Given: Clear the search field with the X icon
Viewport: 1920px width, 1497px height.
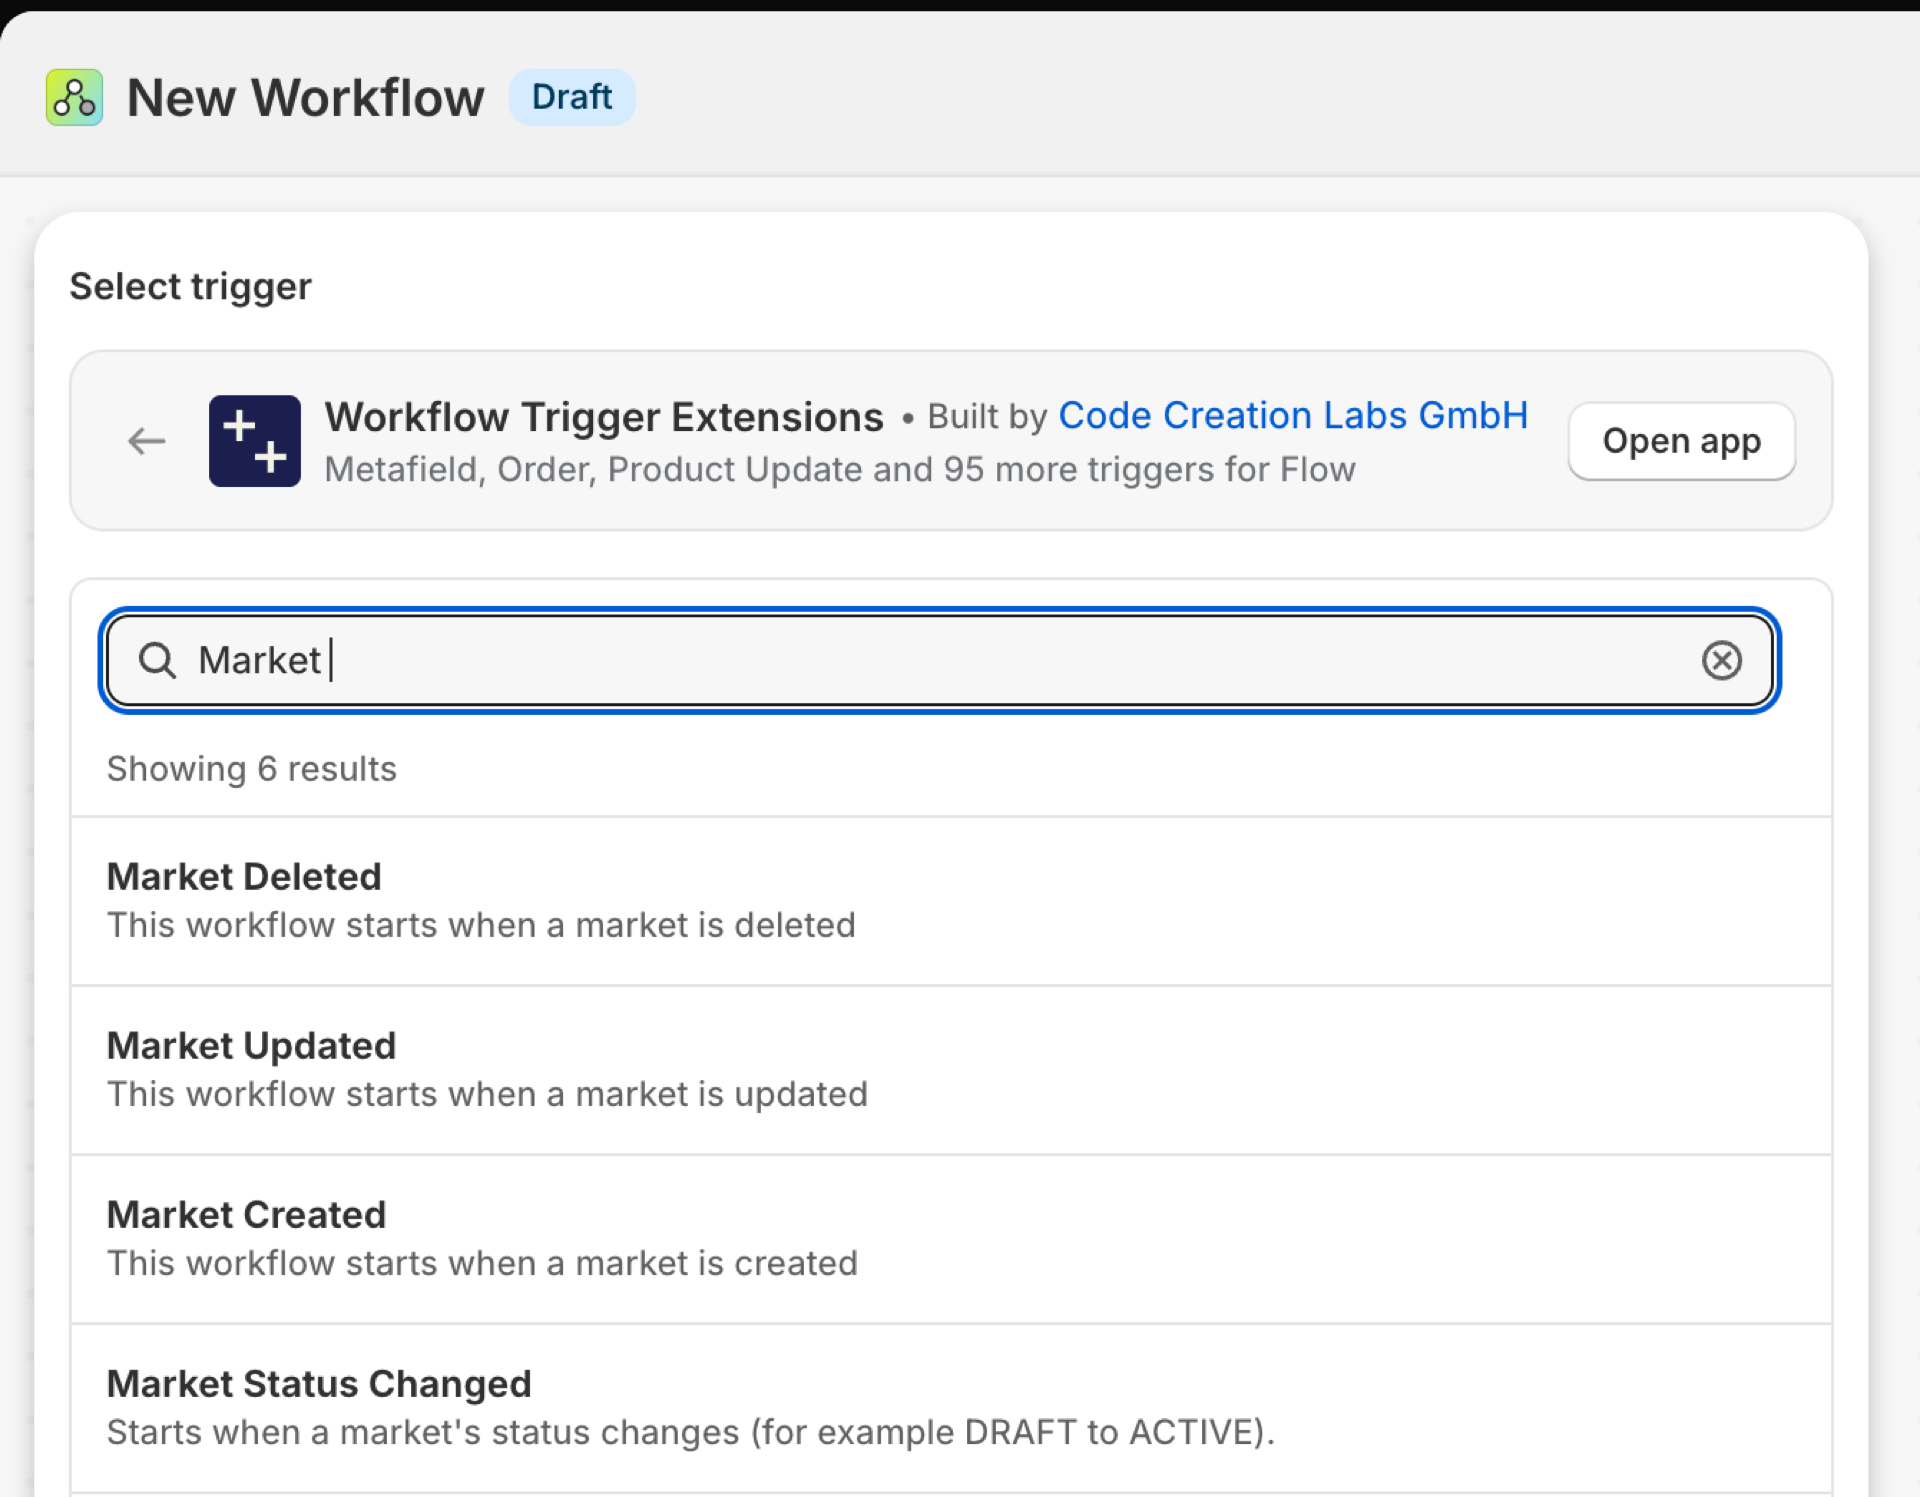Looking at the screenshot, I should click(x=1721, y=660).
